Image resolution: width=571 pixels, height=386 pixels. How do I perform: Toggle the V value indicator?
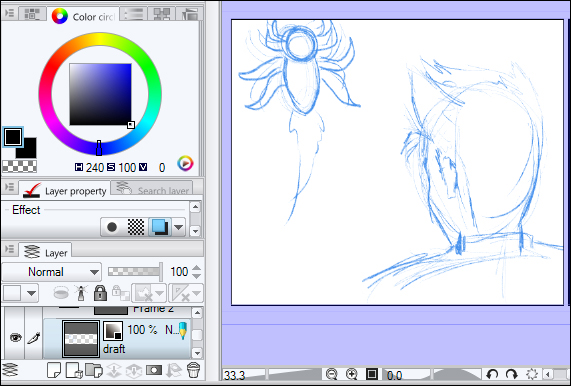pos(143,167)
